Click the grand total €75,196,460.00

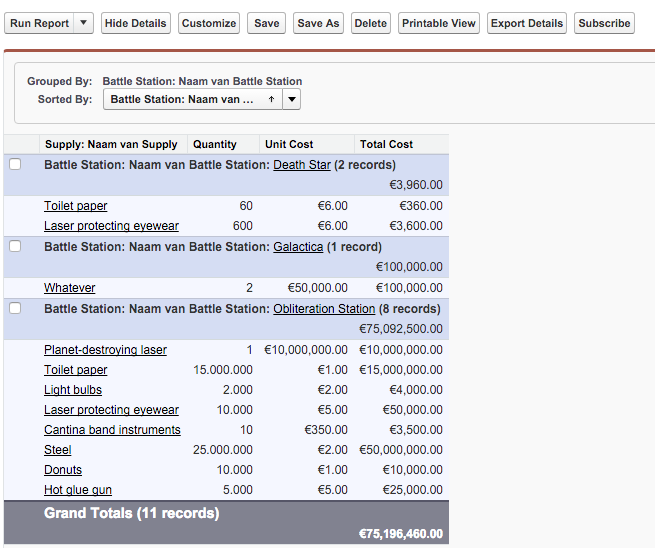[401, 534]
